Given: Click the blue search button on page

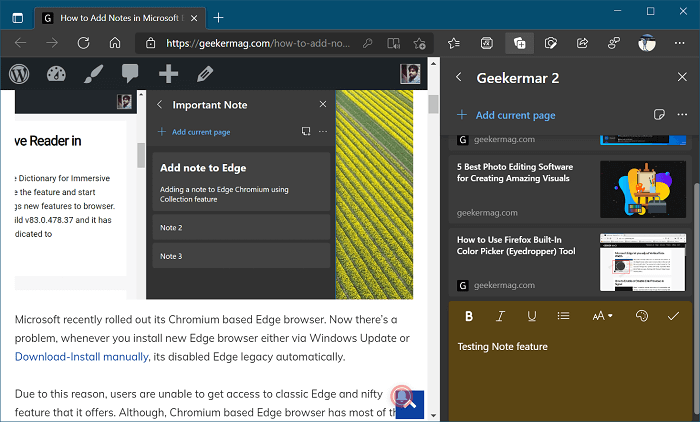Looking at the screenshot, I should (x=409, y=404).
